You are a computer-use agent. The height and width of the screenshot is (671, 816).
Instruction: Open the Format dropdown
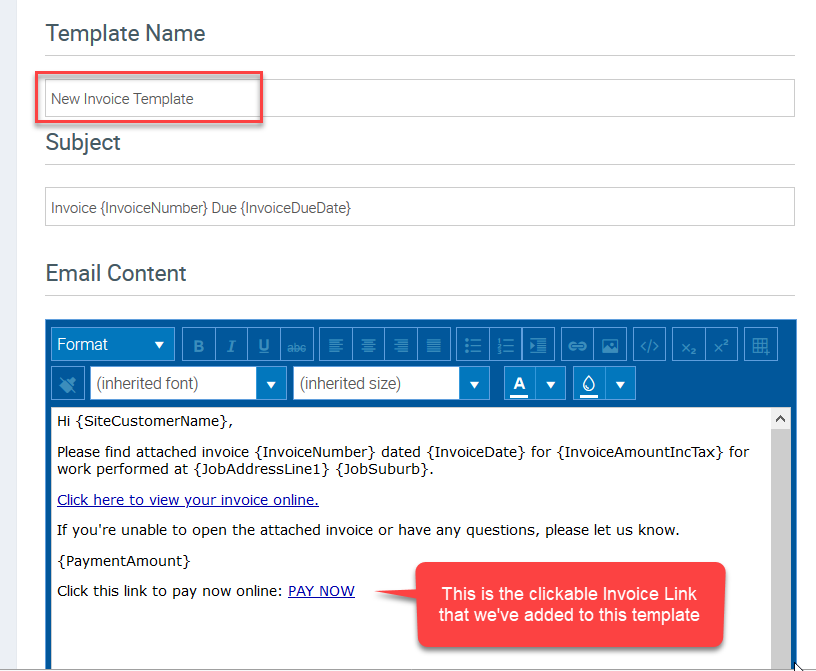[112, 344]
